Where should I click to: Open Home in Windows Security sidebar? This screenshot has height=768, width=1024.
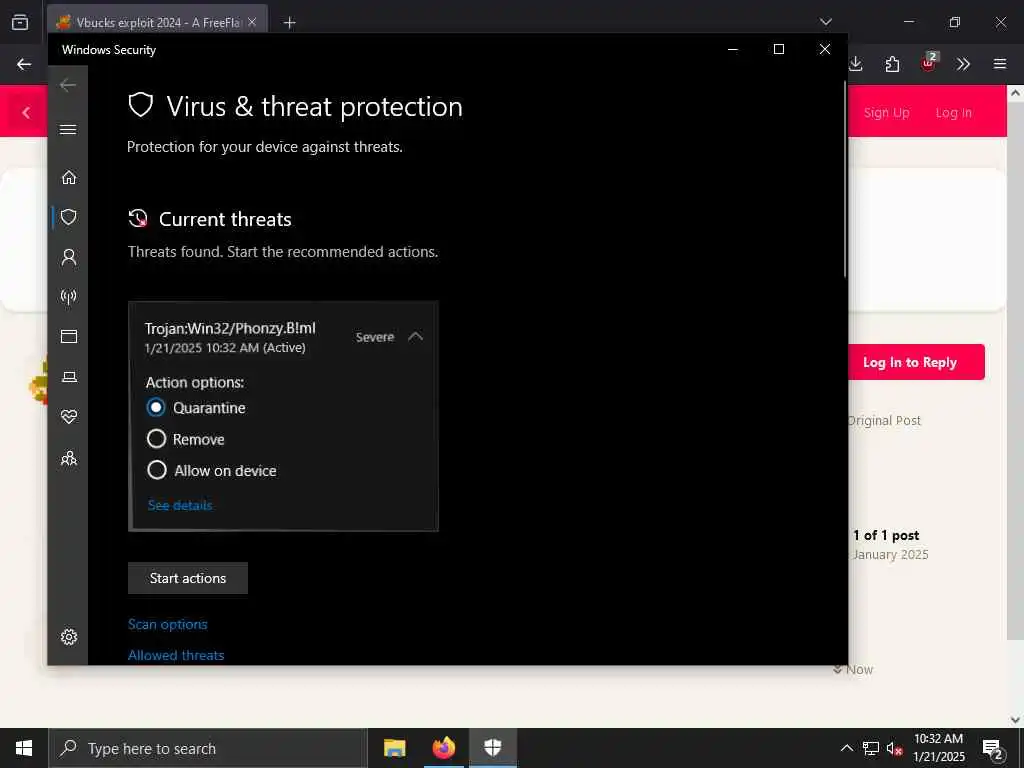click(69, 178)
